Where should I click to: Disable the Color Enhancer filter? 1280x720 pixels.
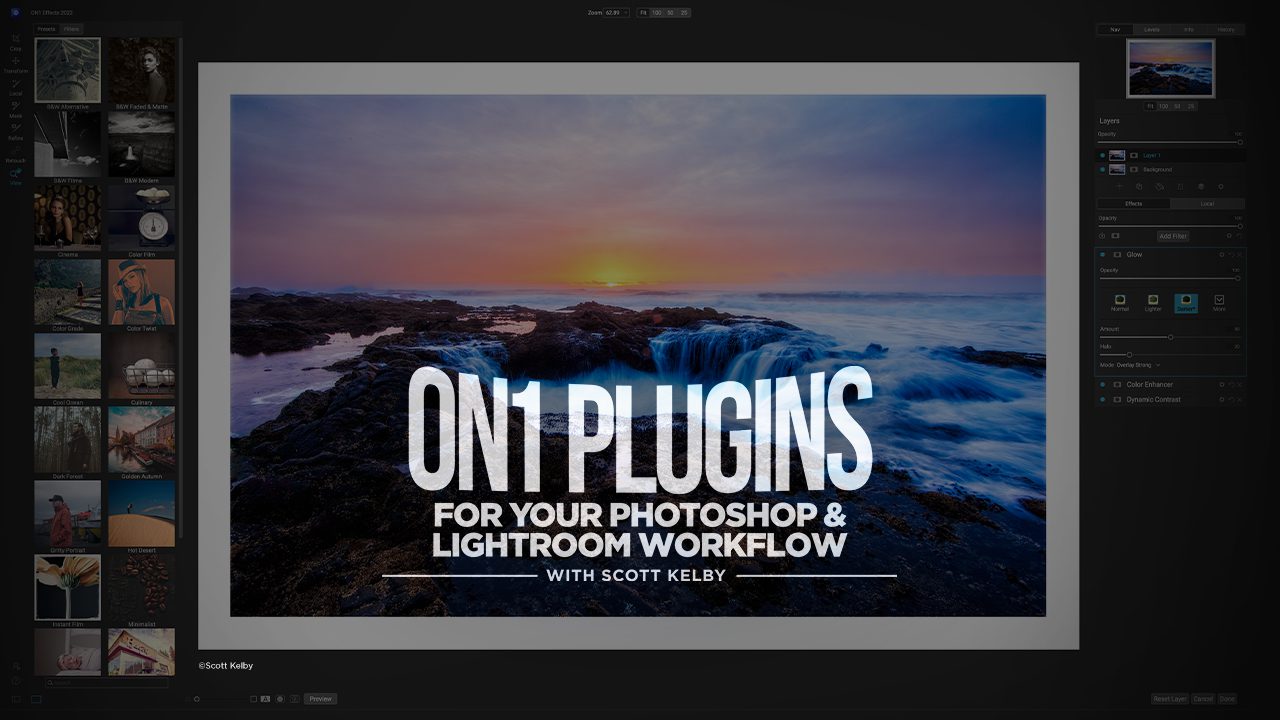(1103, 385)
